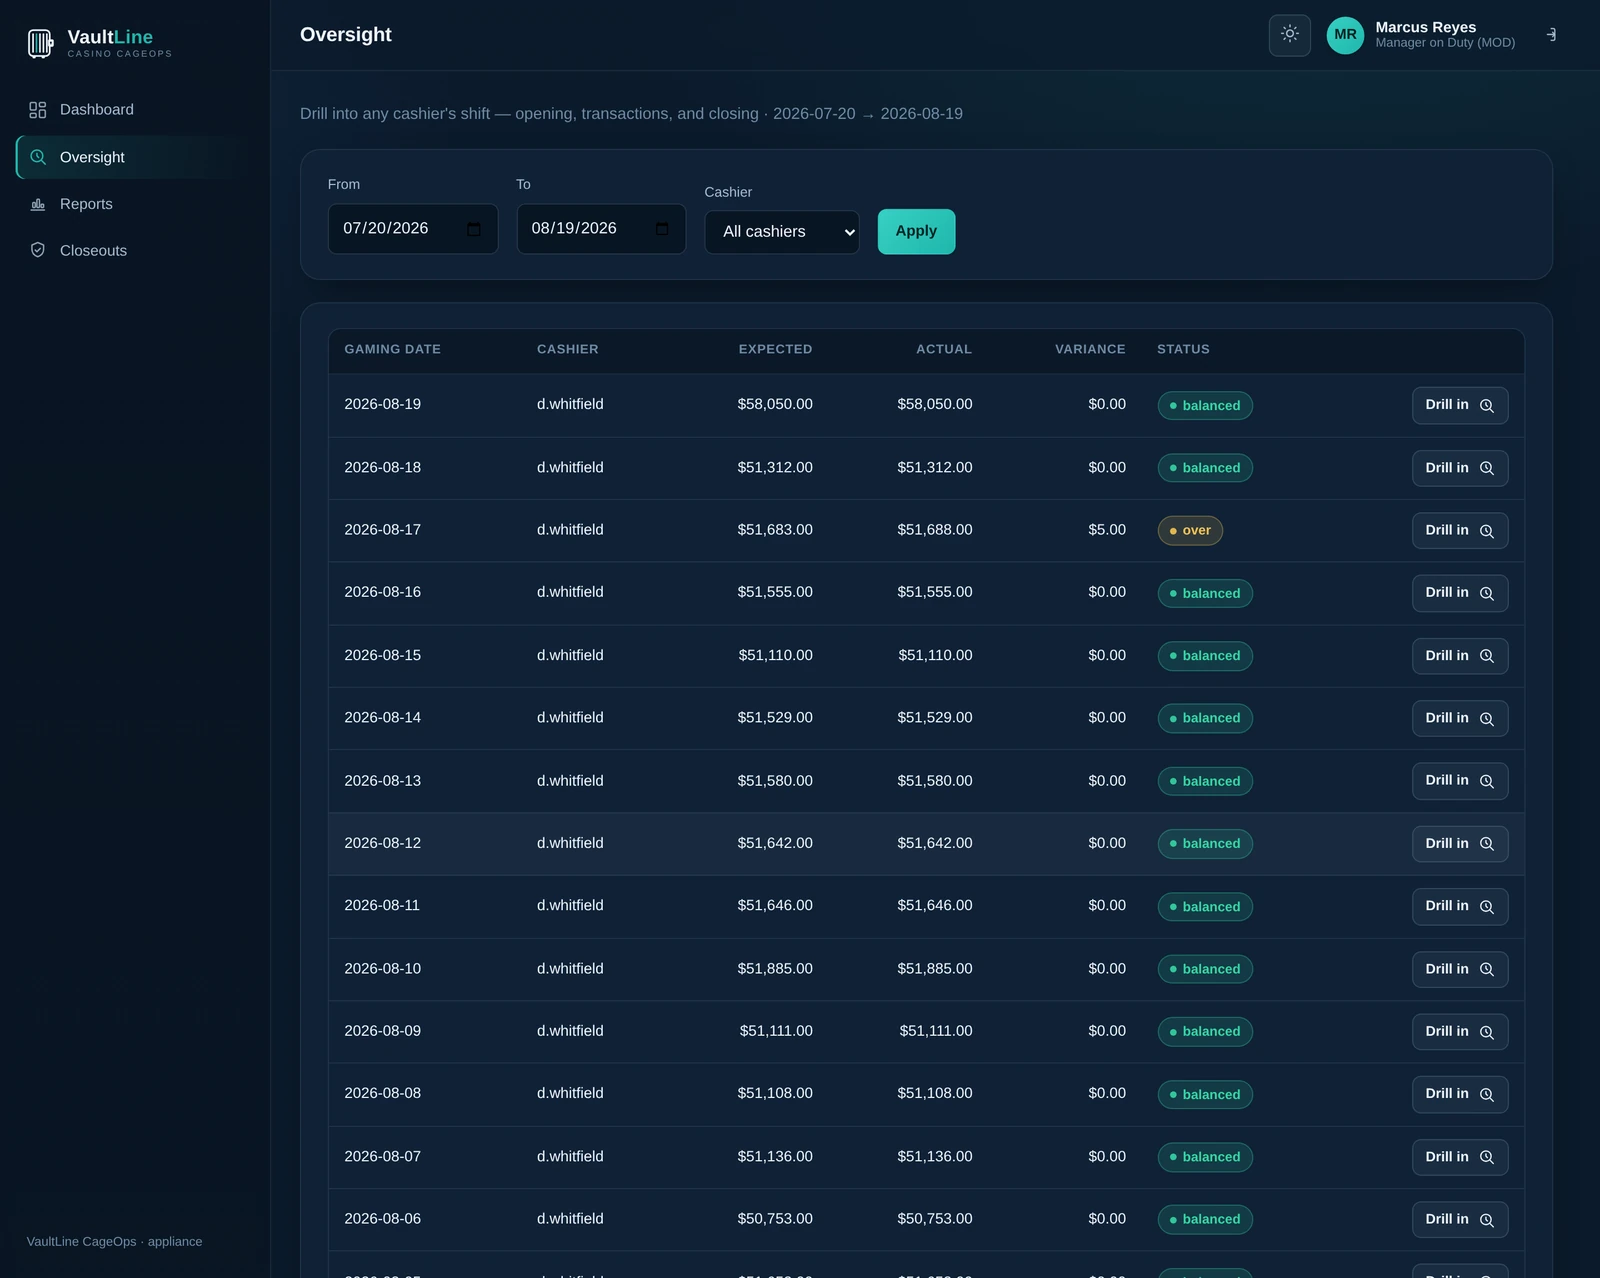
Task: Apply the date and cashier filters
Action: point(916,231)
